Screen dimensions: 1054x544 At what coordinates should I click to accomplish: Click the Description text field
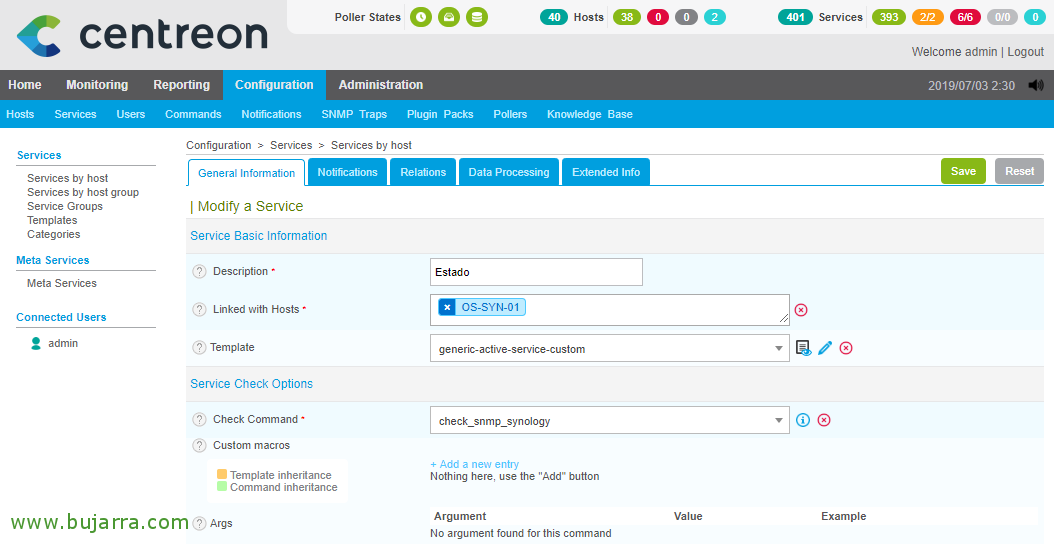pyautogui.click(x=536, y=272)
